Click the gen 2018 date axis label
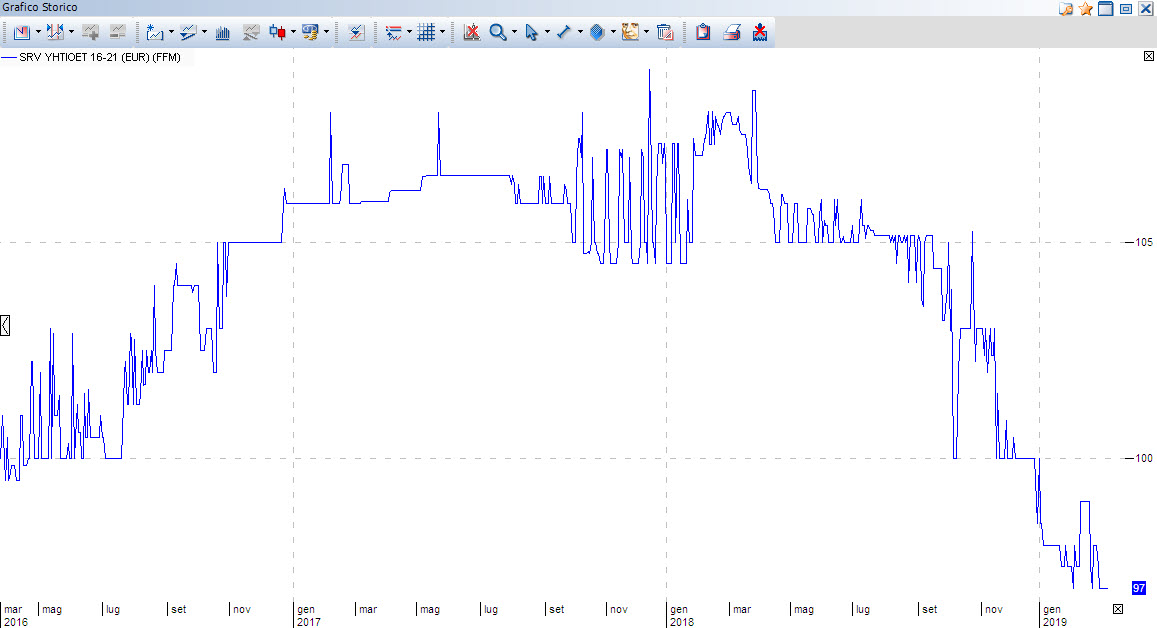 click(x=681, y=615)
